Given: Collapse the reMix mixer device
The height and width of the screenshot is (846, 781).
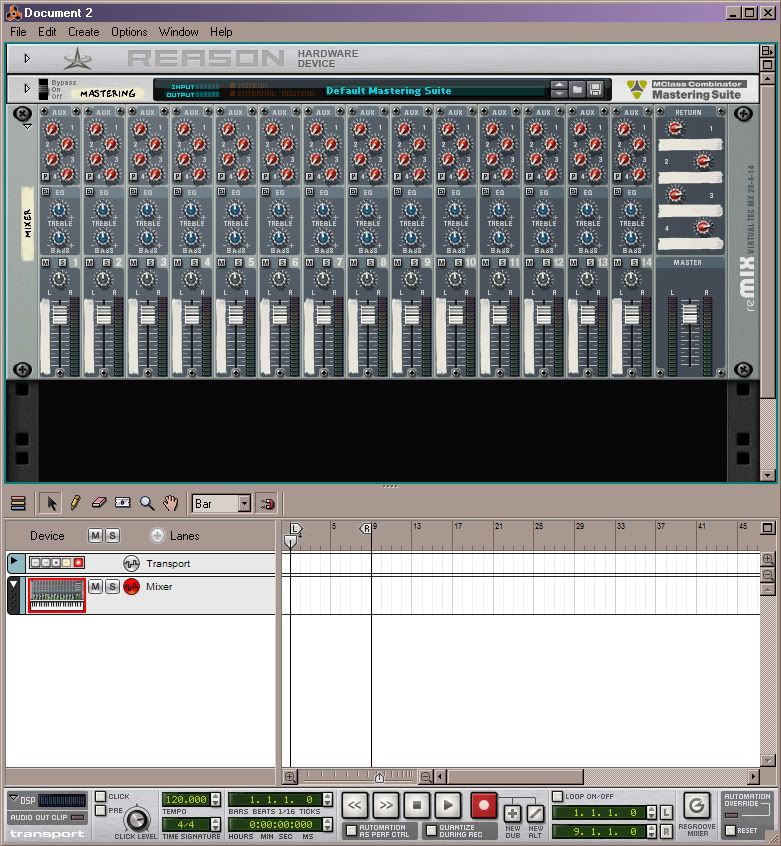Looking at the screenshot, I should [x=27, y=126].
